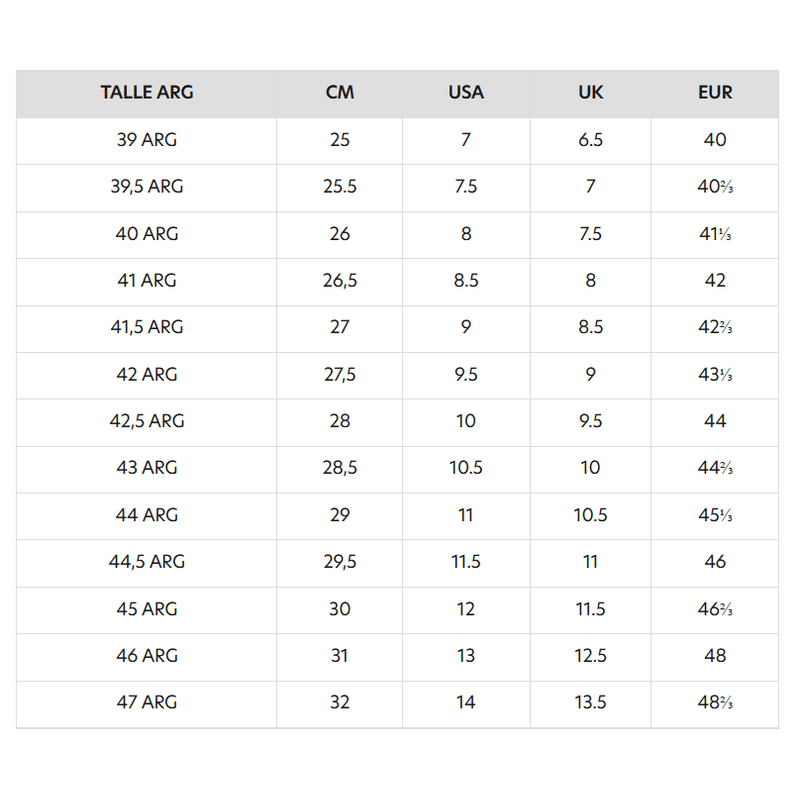Select the 6.5 UK size cell
This screenshot has width=800, height=800.
(x=591, y=140)
